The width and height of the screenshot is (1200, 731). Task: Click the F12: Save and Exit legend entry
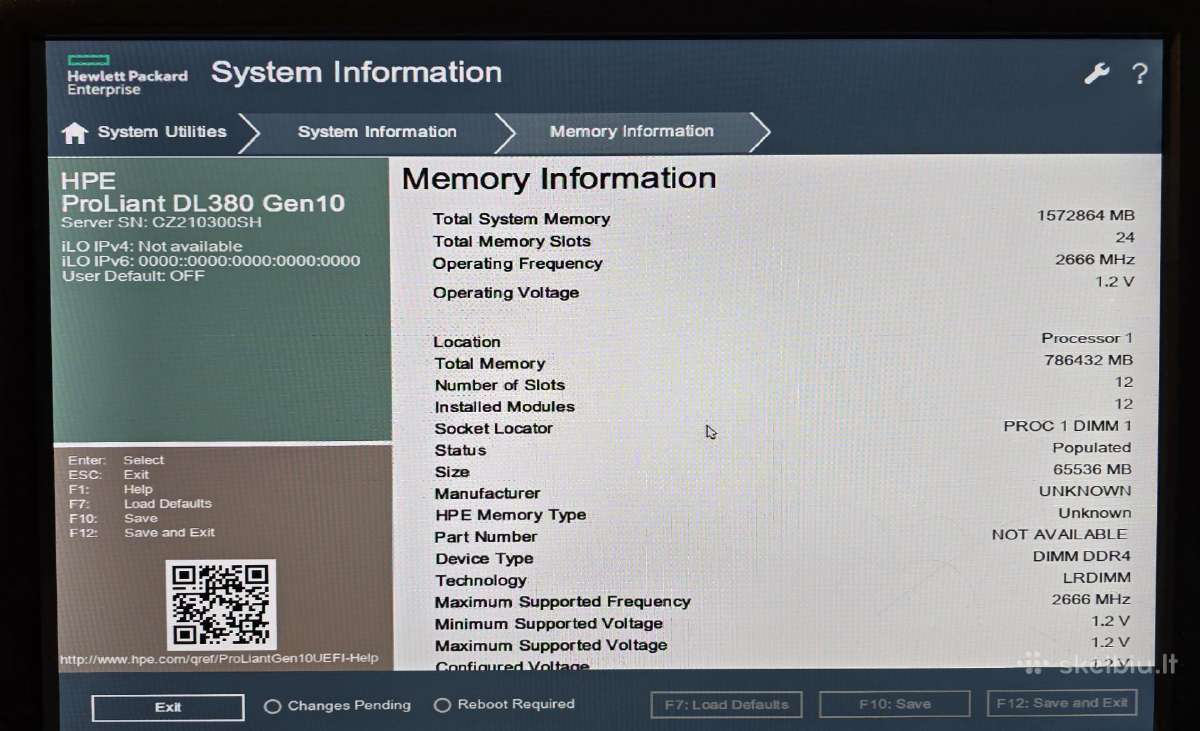[141, 533]
